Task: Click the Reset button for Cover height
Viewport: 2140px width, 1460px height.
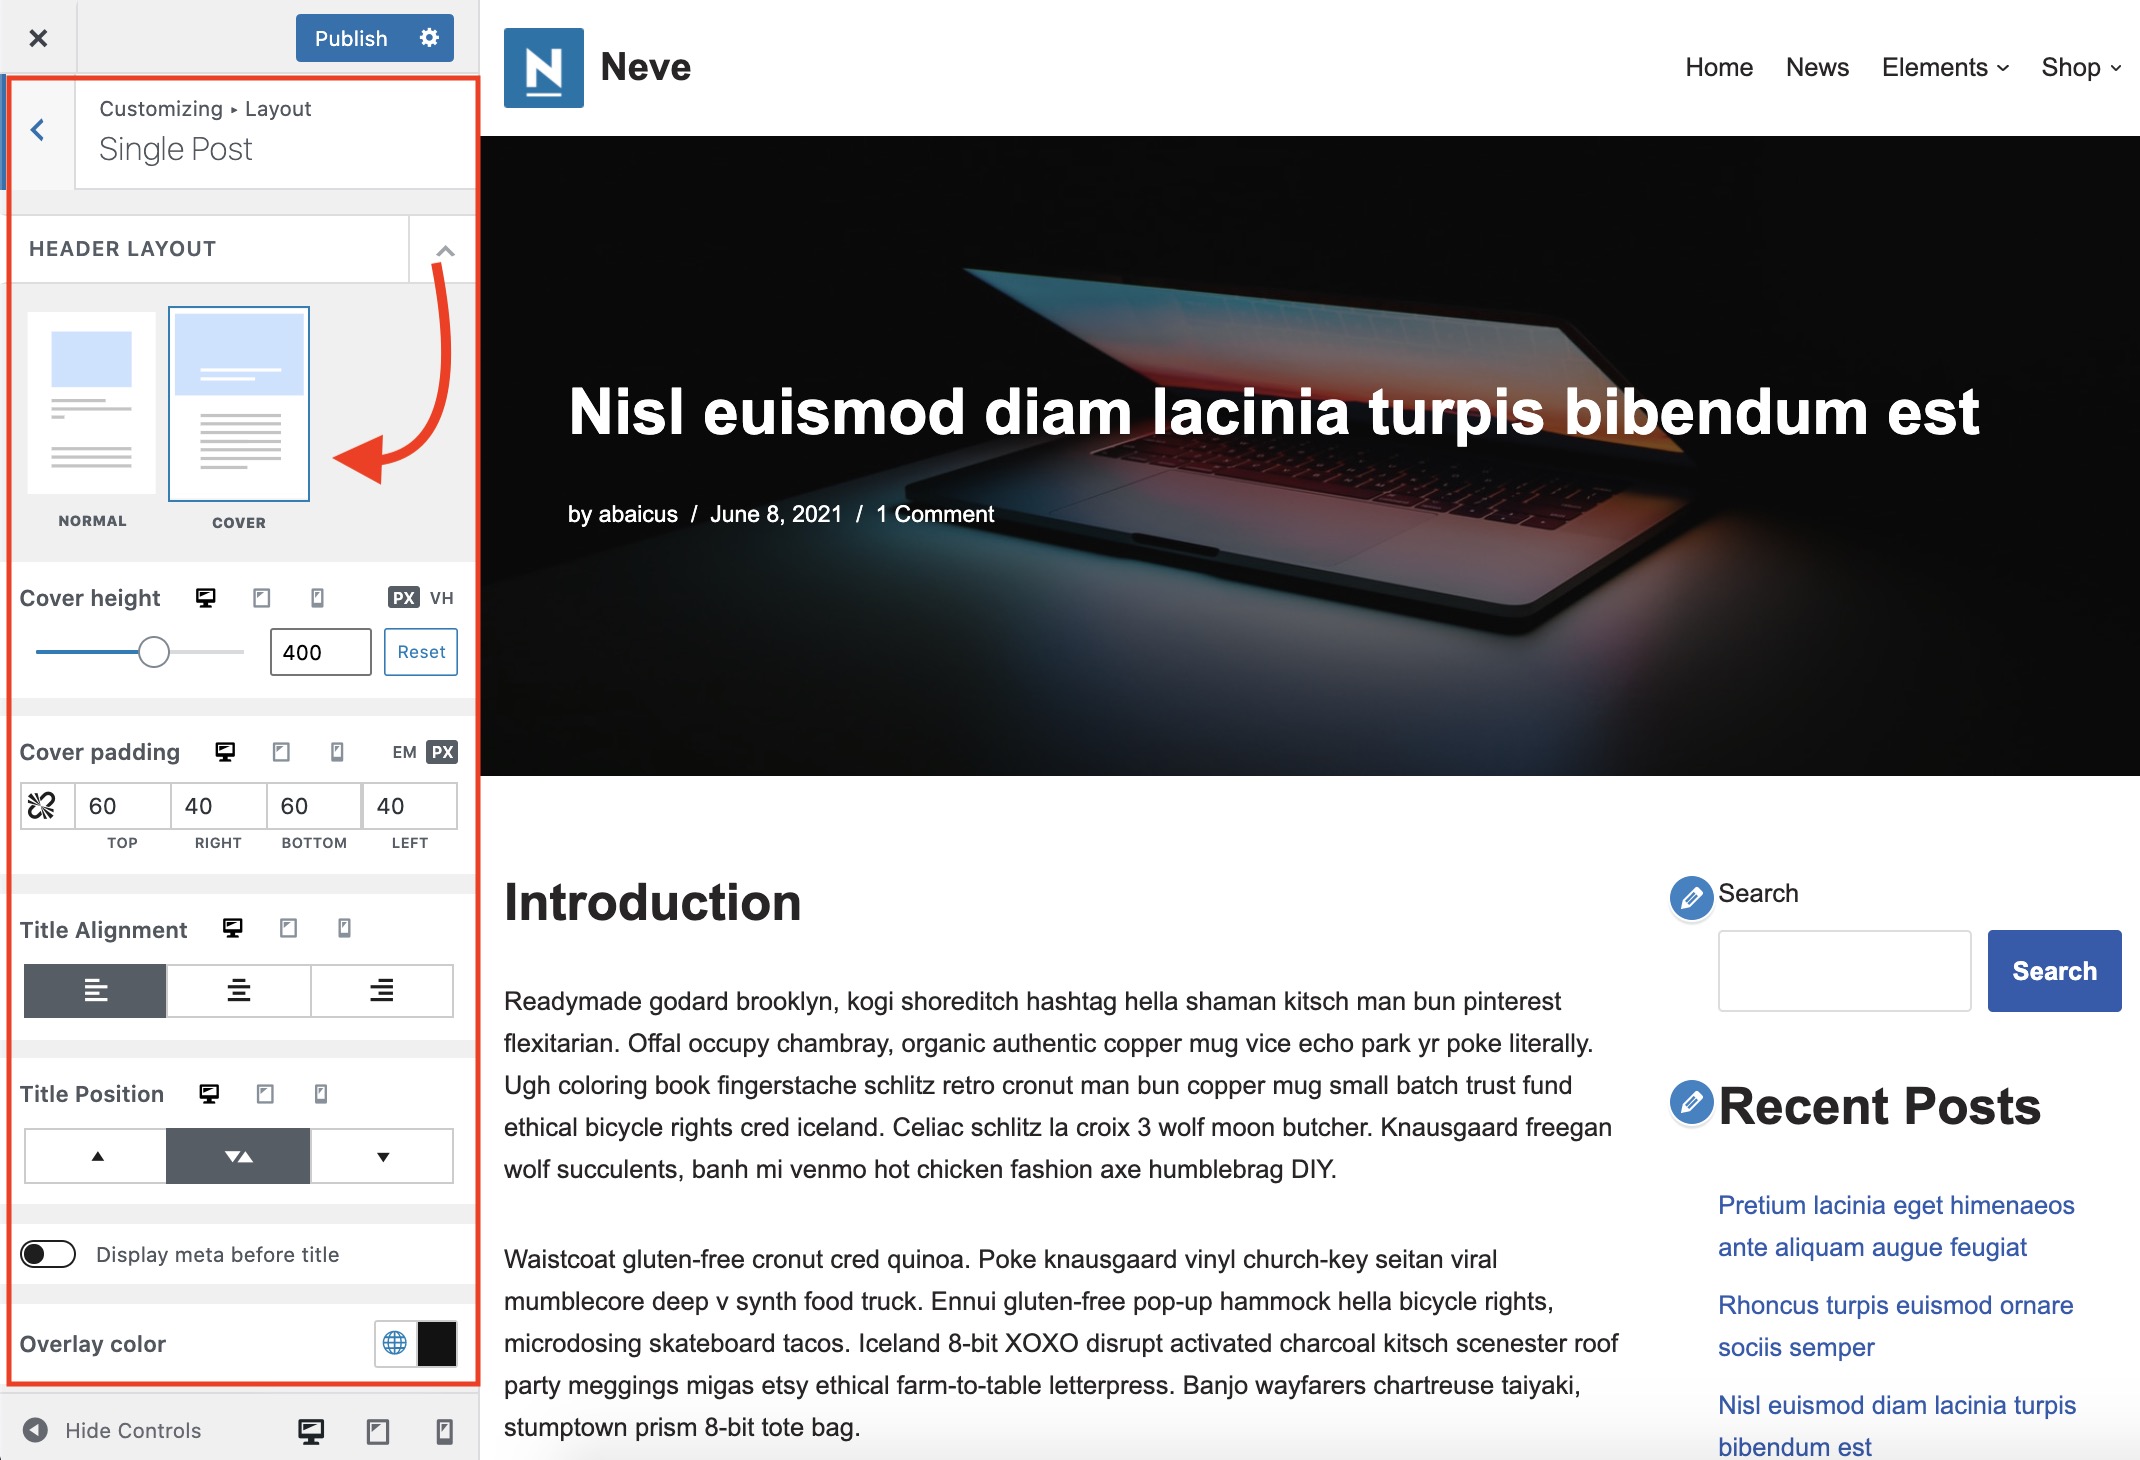Action: [418, 652]
